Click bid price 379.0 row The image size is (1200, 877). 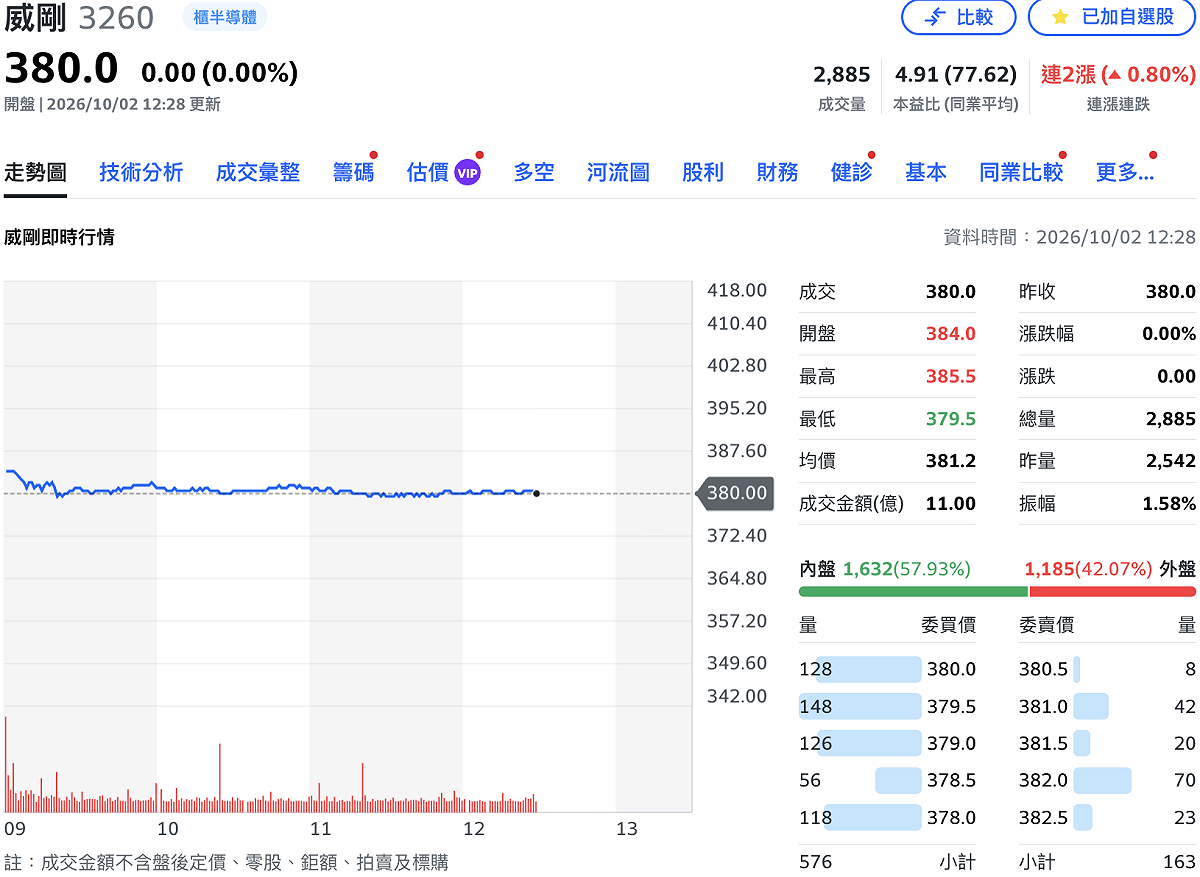tap(888, 743)
